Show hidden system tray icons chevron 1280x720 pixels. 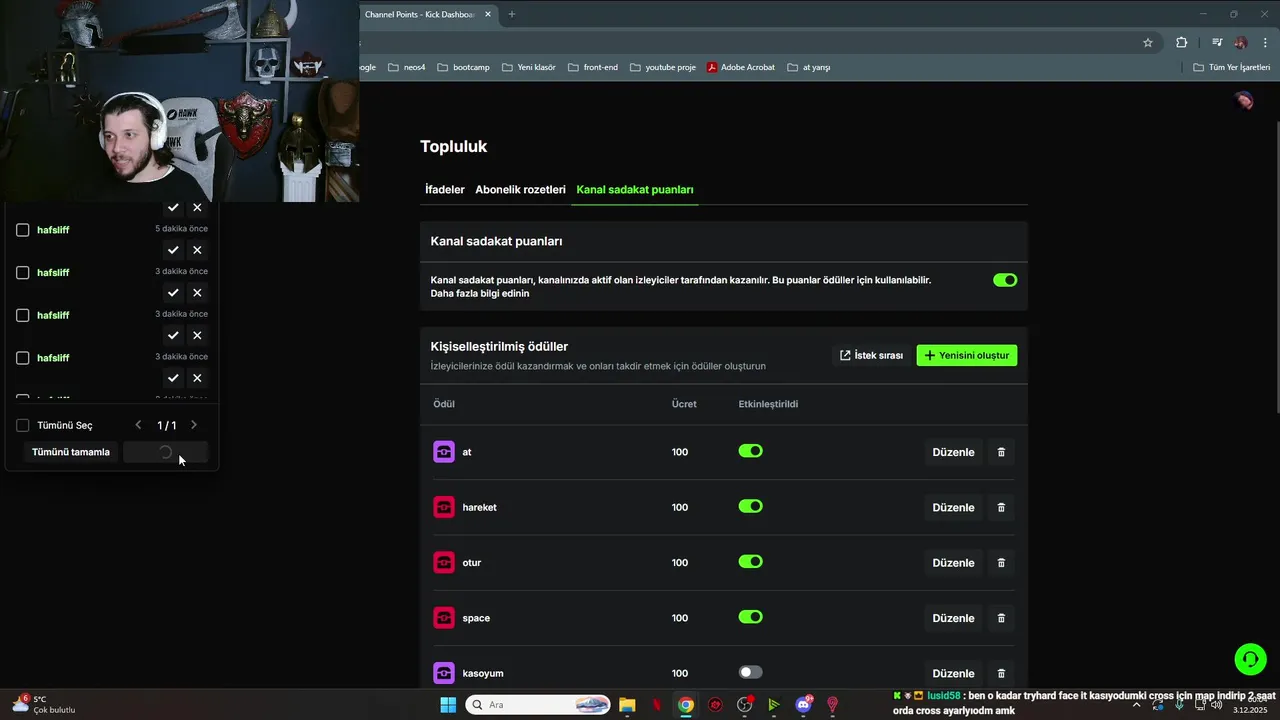click(1136, 705)
